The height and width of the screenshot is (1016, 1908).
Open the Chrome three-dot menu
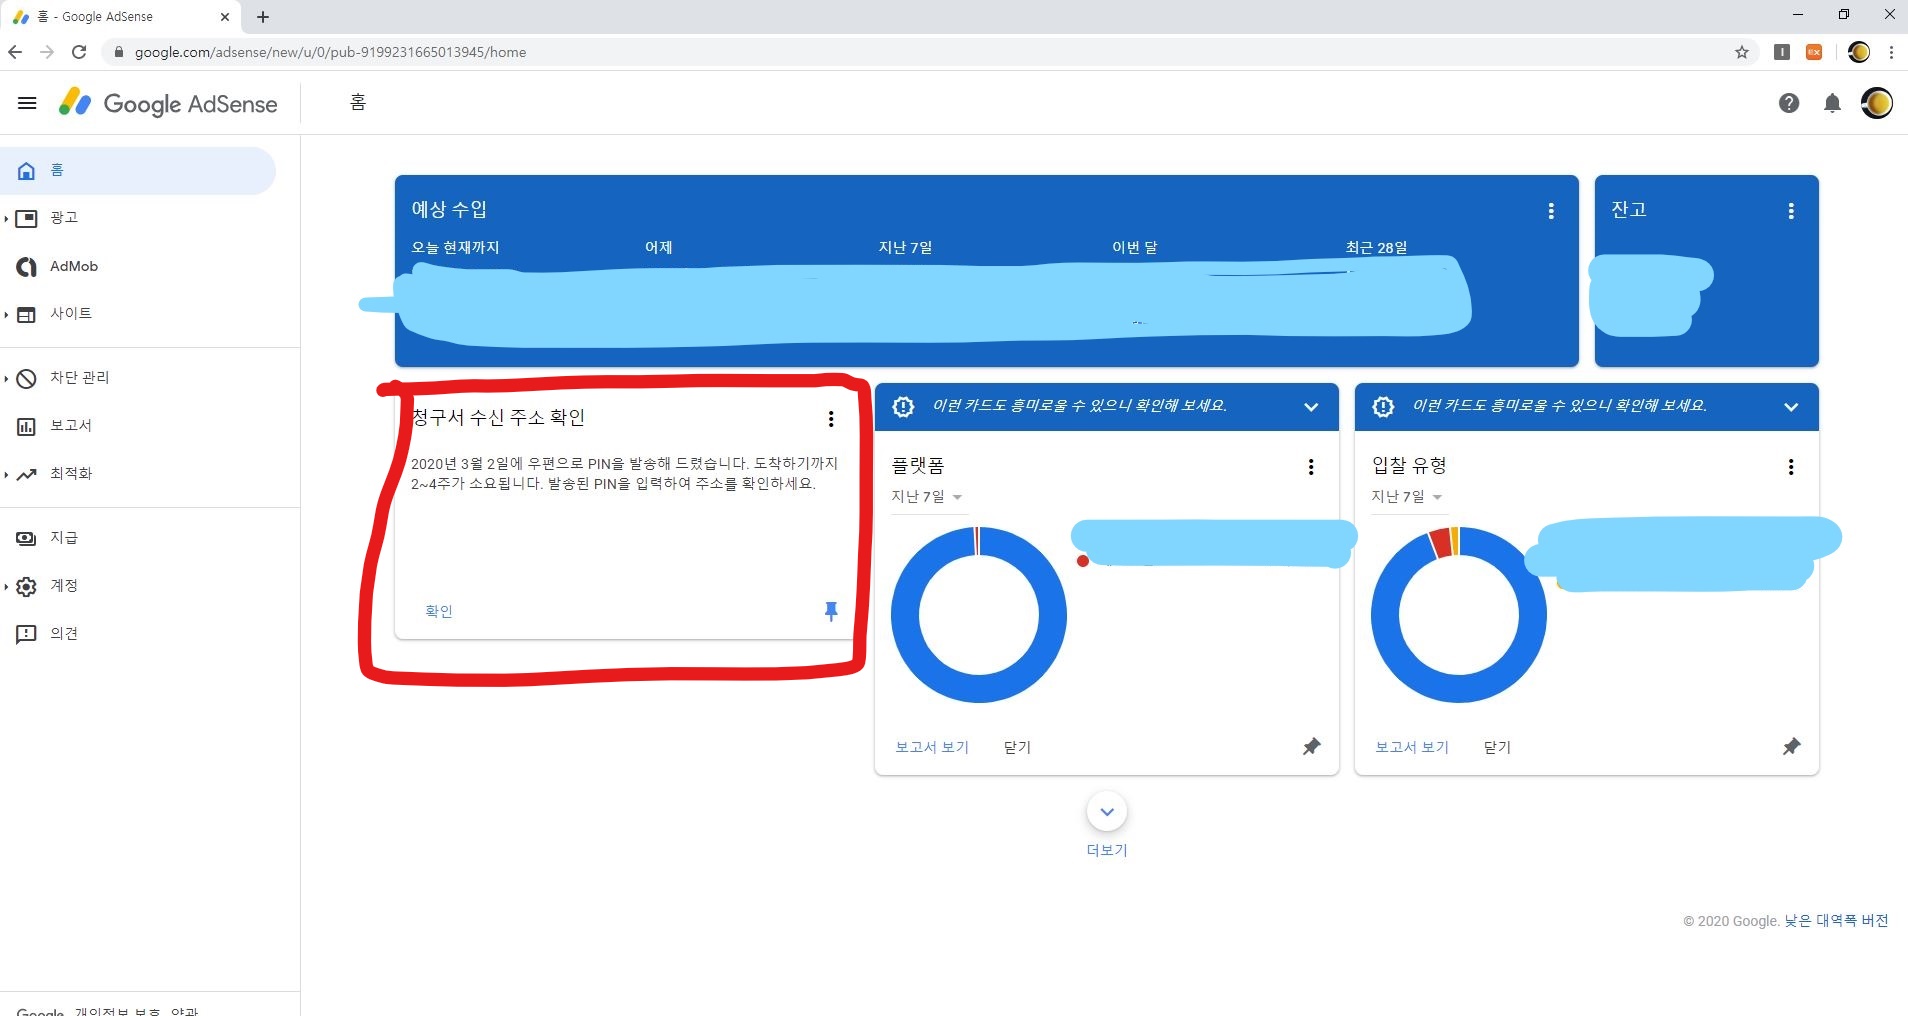coord(1891,52)
